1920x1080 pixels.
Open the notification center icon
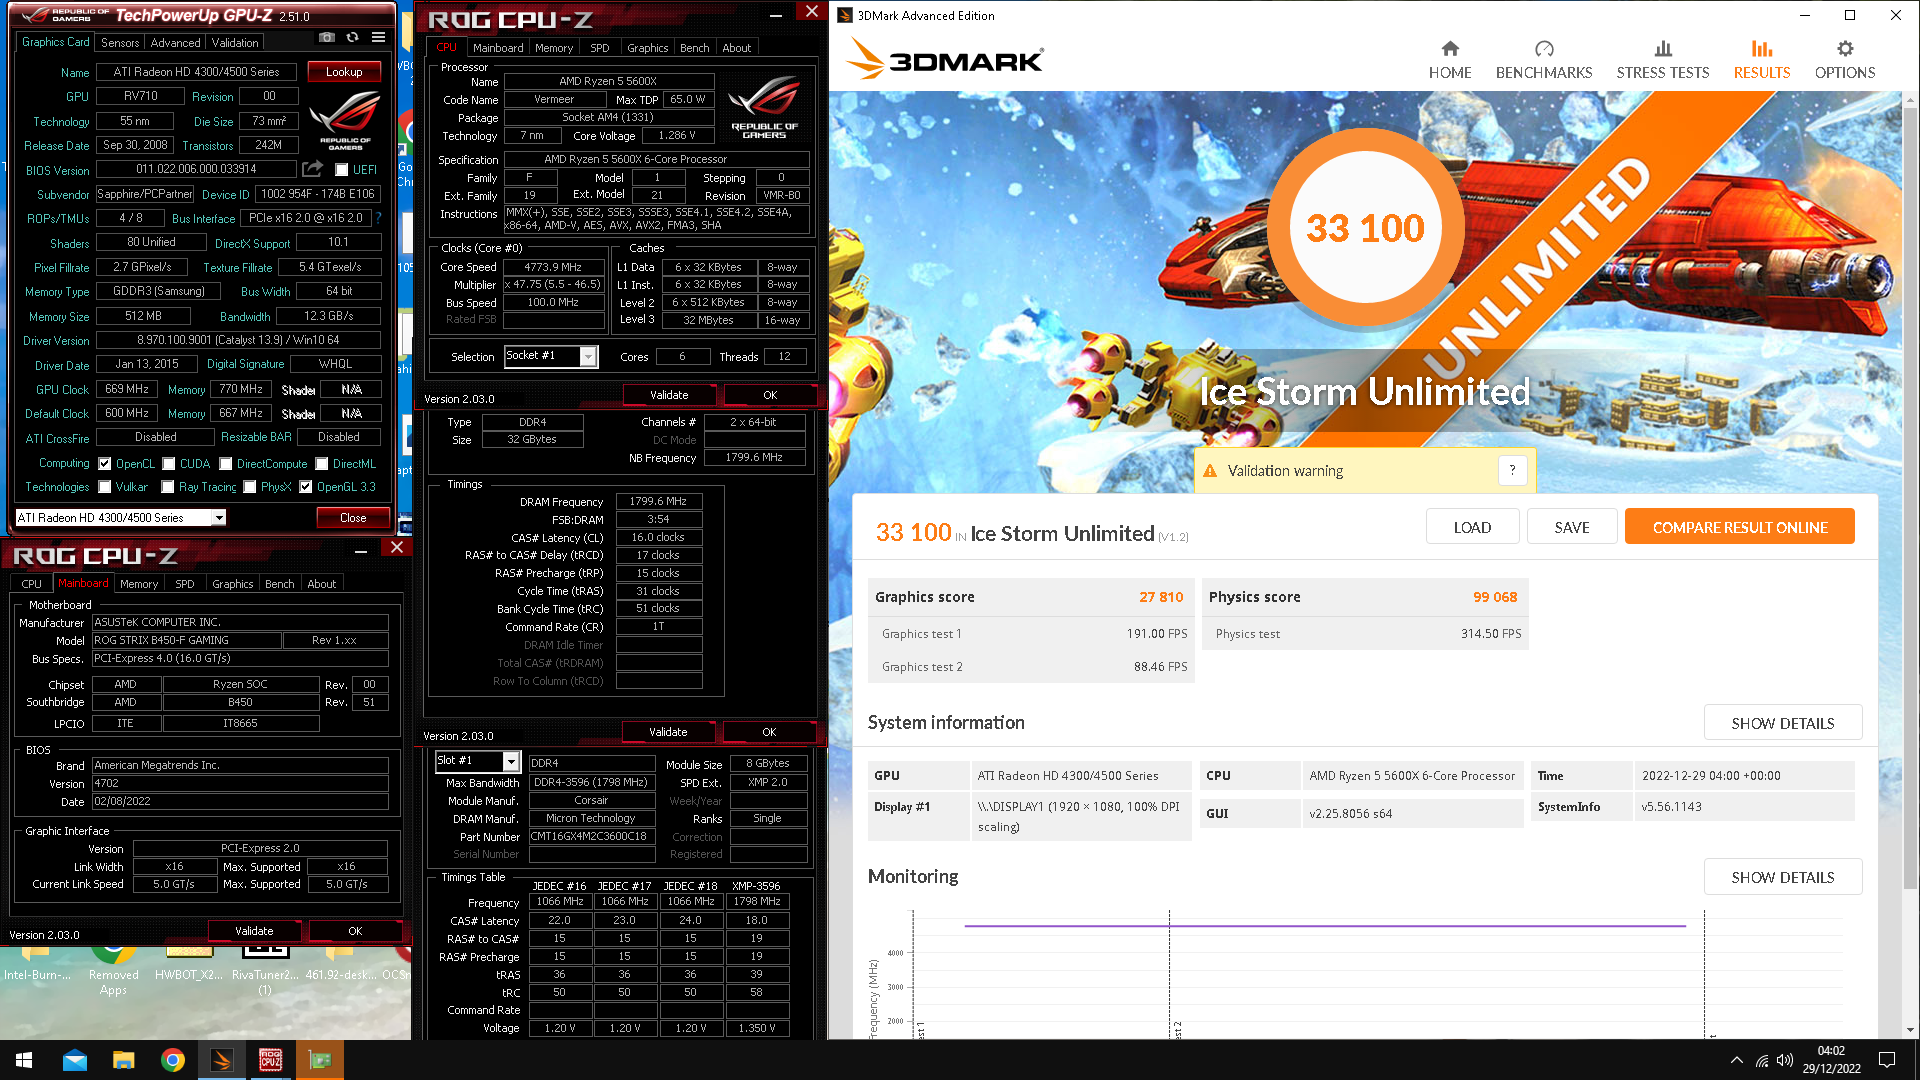coord(1887,1060)
